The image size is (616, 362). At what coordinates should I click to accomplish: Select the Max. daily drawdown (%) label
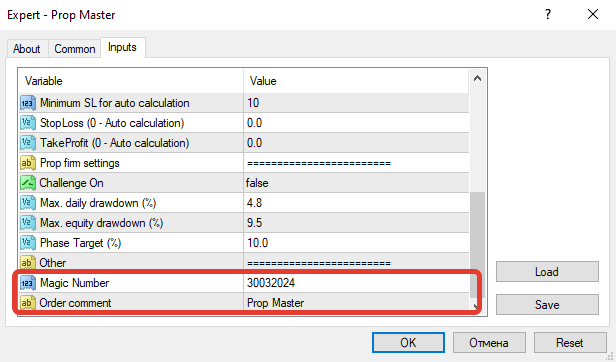[98, 203]
